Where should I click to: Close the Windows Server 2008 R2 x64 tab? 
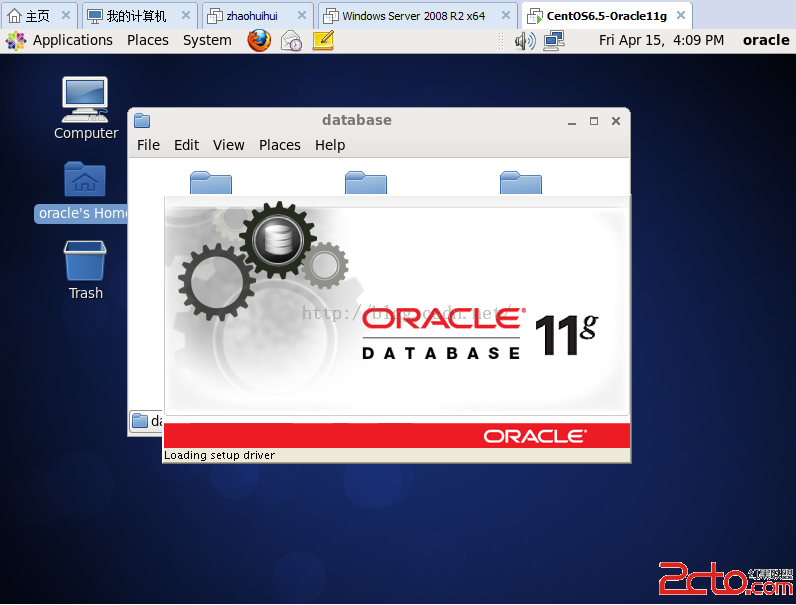click(x=506, y=16)
